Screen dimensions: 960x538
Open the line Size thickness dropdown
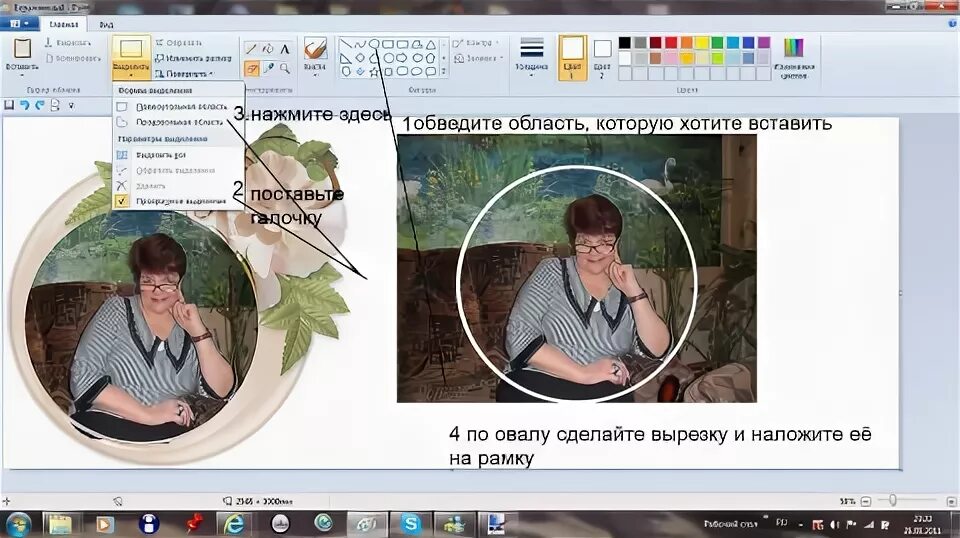click(531, 58)
